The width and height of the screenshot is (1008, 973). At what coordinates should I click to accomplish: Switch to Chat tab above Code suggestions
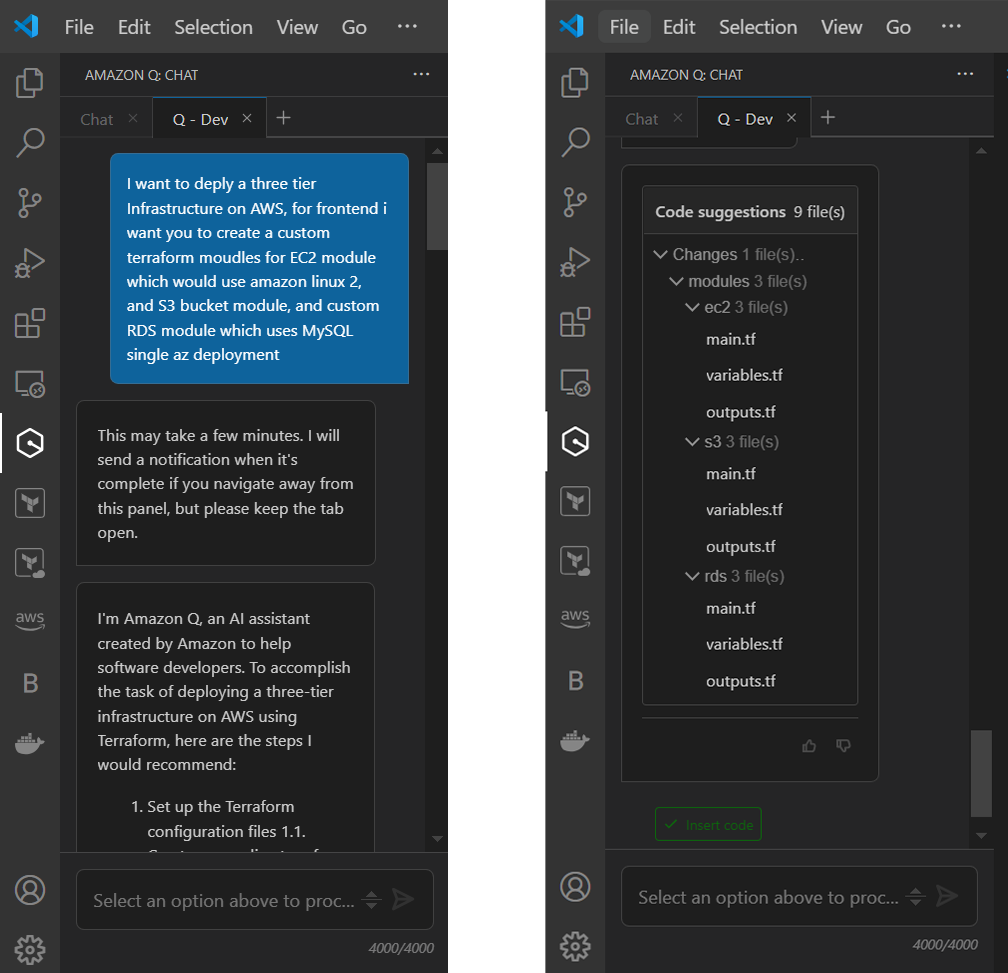(641, 119)
